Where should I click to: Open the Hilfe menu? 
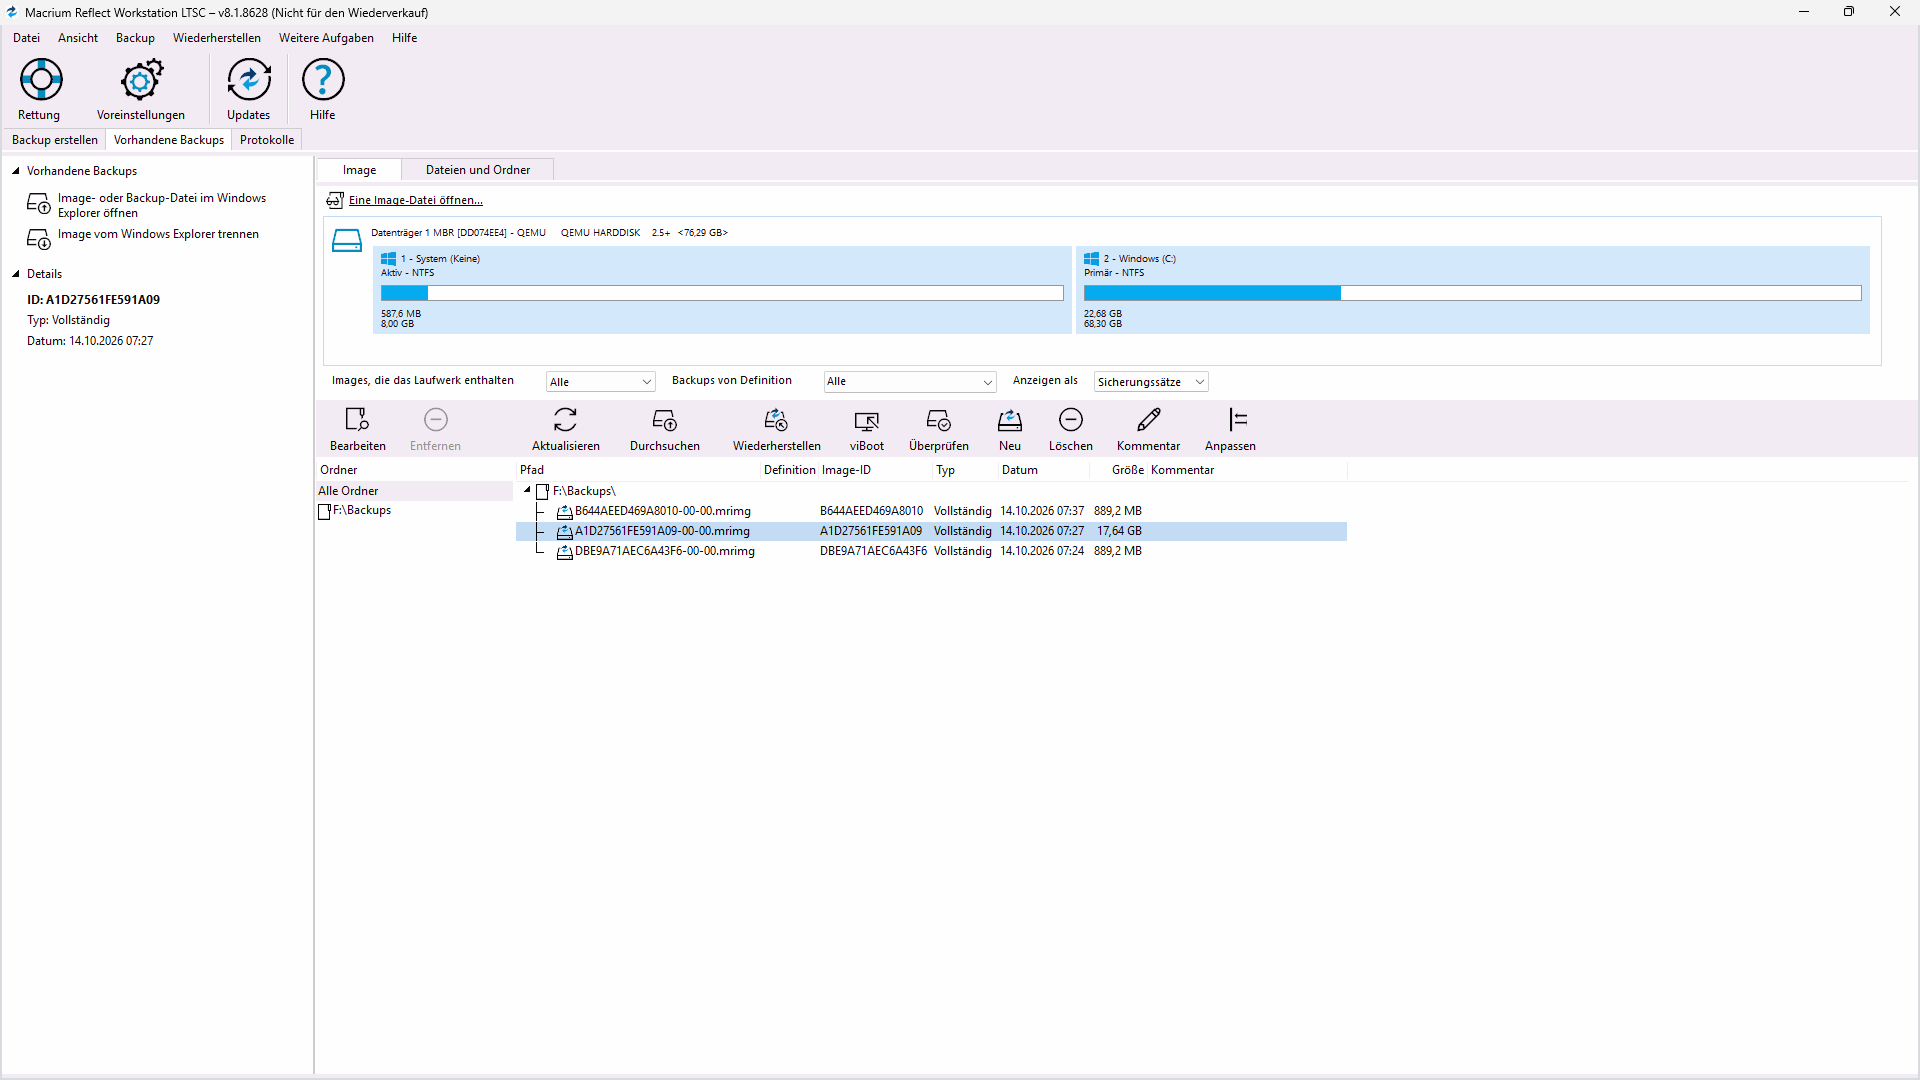(405, 38)
